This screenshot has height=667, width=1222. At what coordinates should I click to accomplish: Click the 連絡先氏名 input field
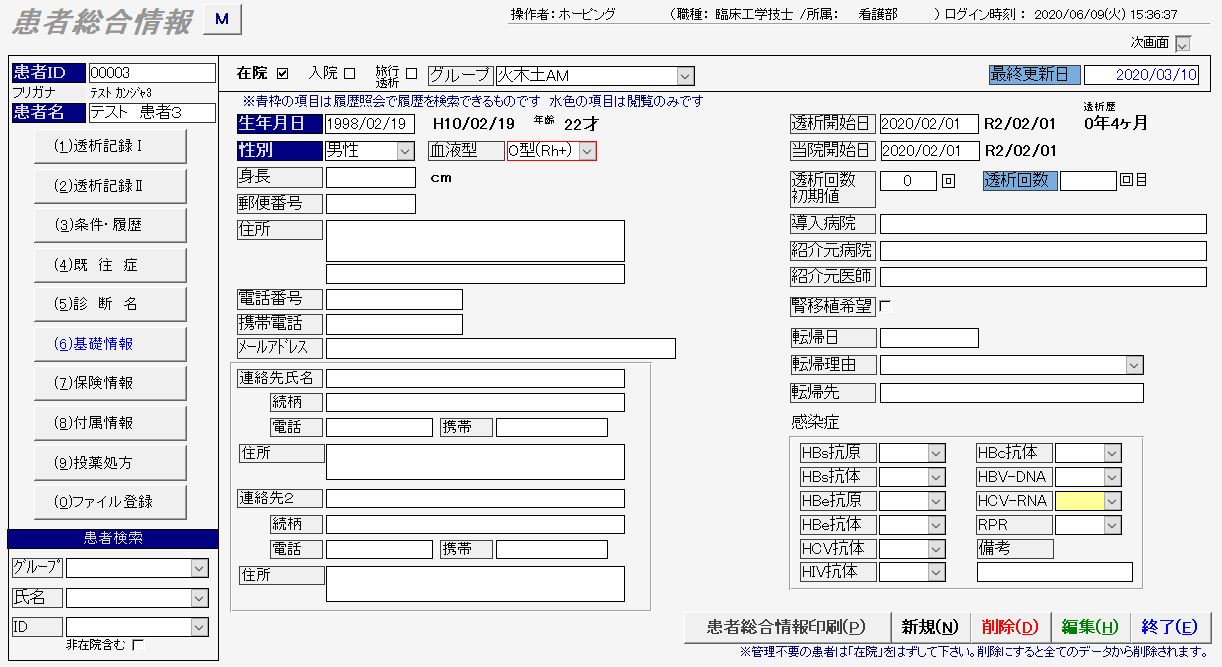coord(475,378)
